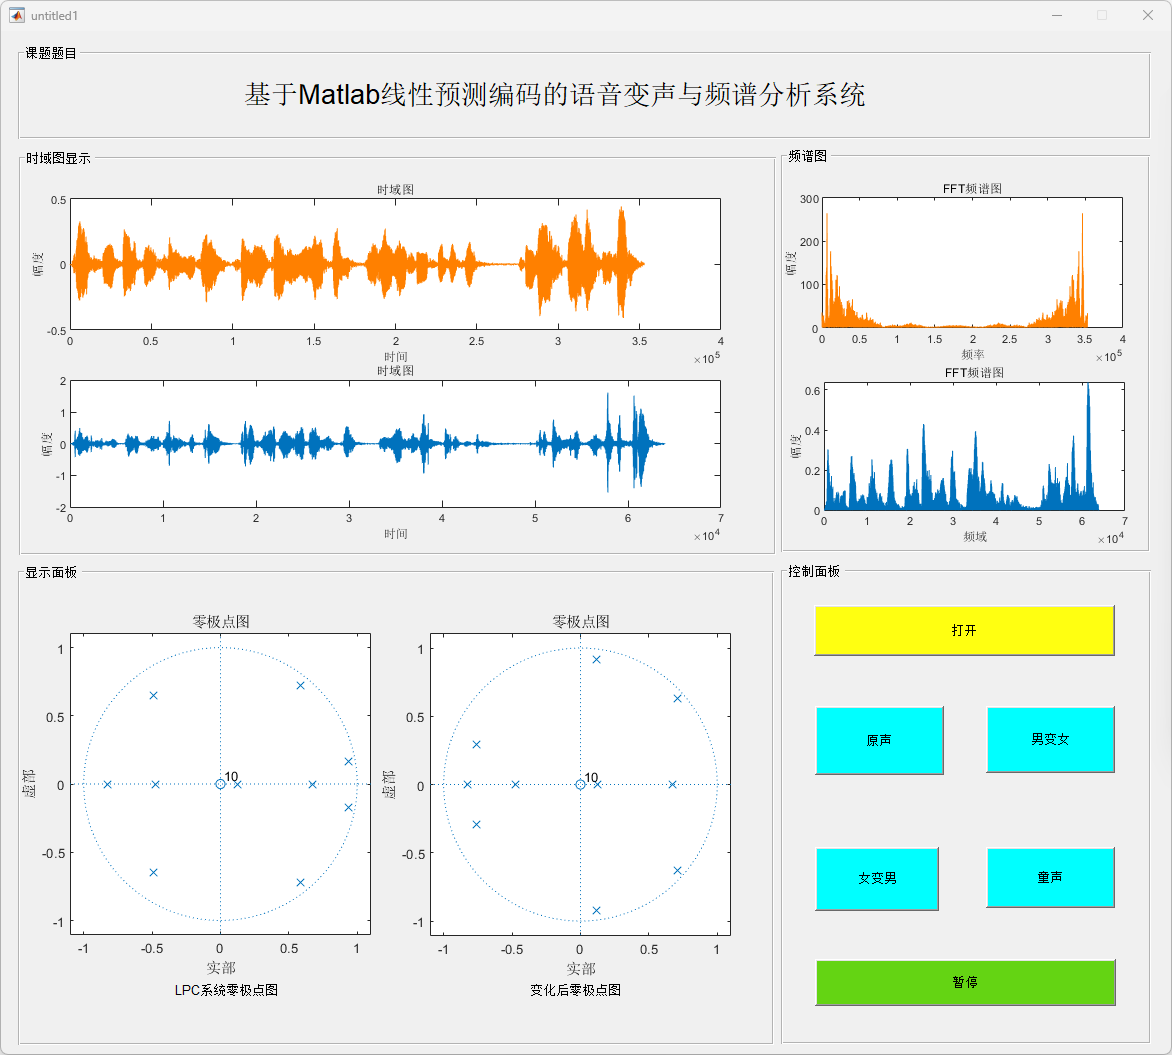Click the zero marker at origin in right 零极点图

click(580, 784)
